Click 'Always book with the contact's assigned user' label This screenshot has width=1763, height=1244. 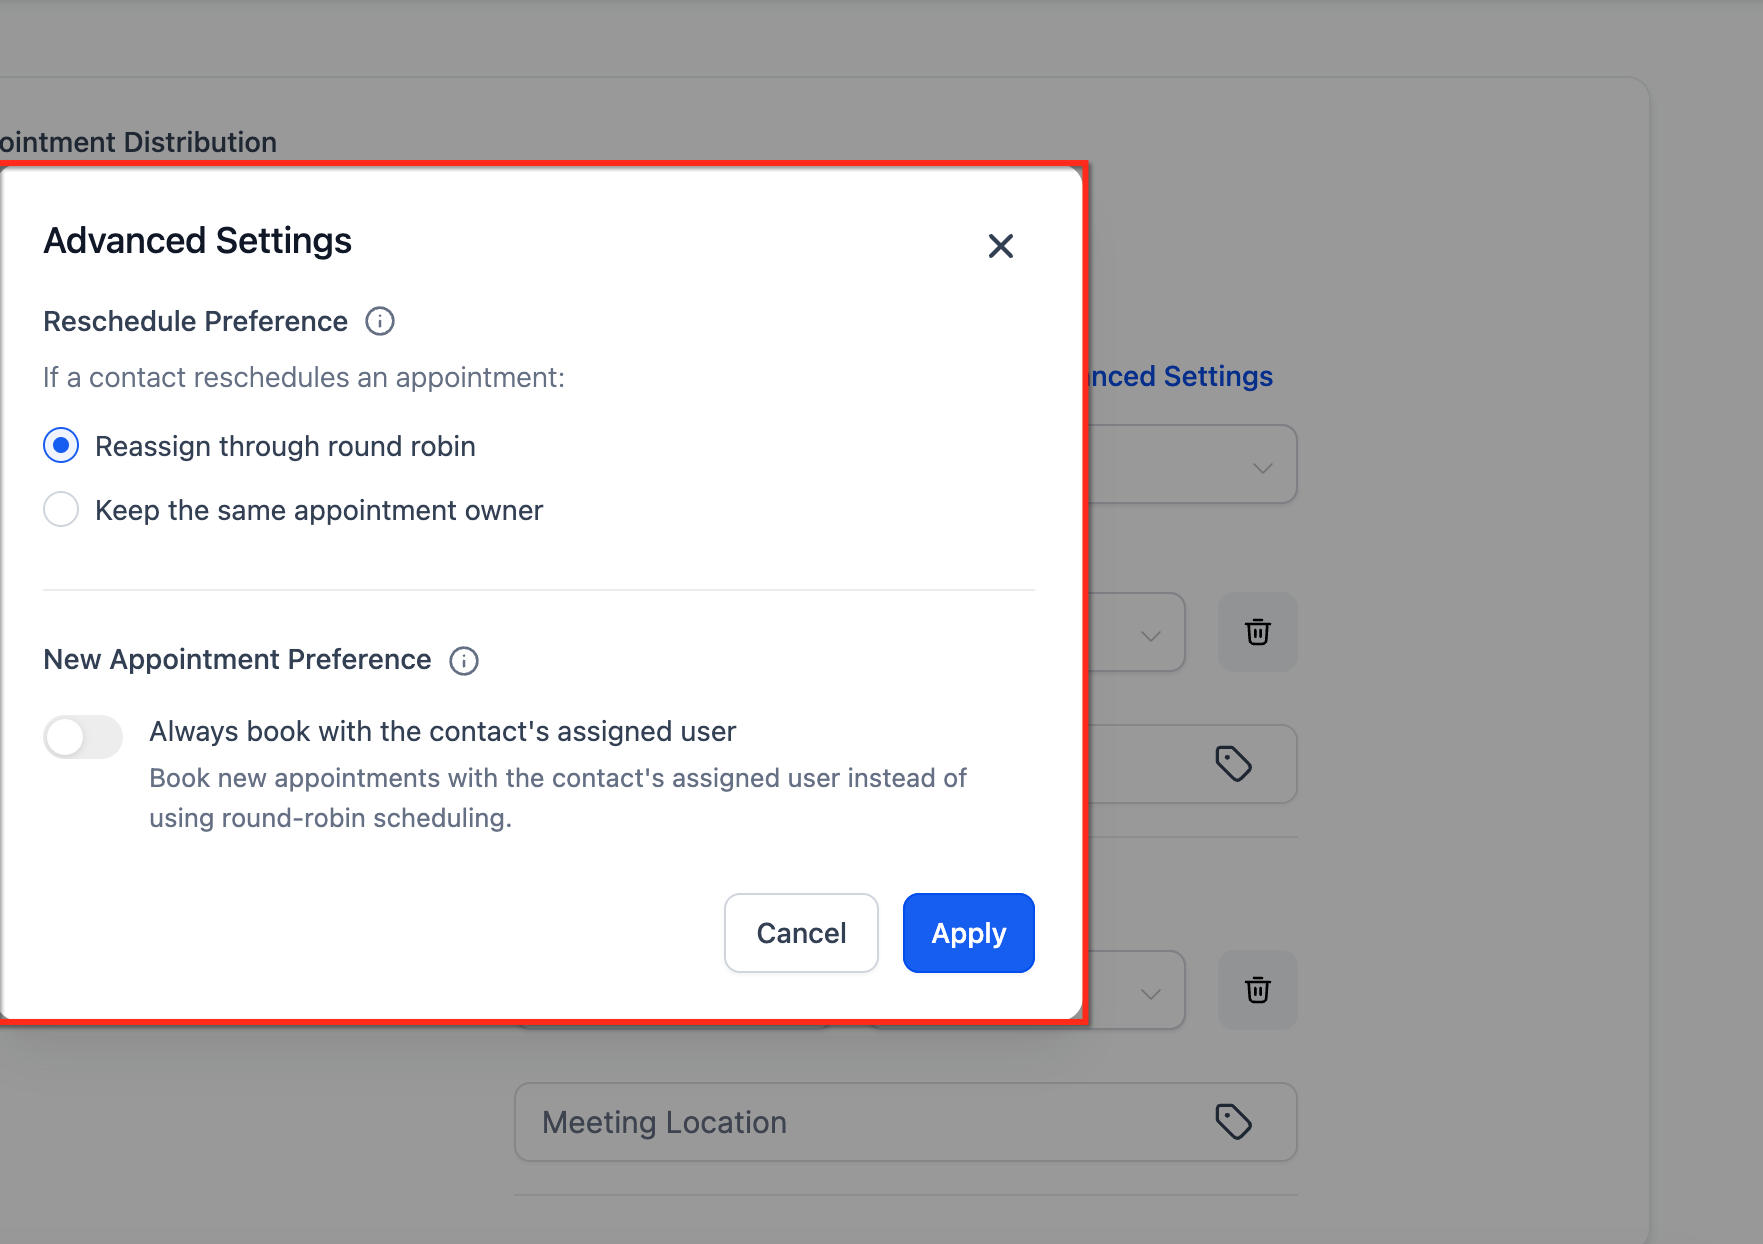[442, 732]
